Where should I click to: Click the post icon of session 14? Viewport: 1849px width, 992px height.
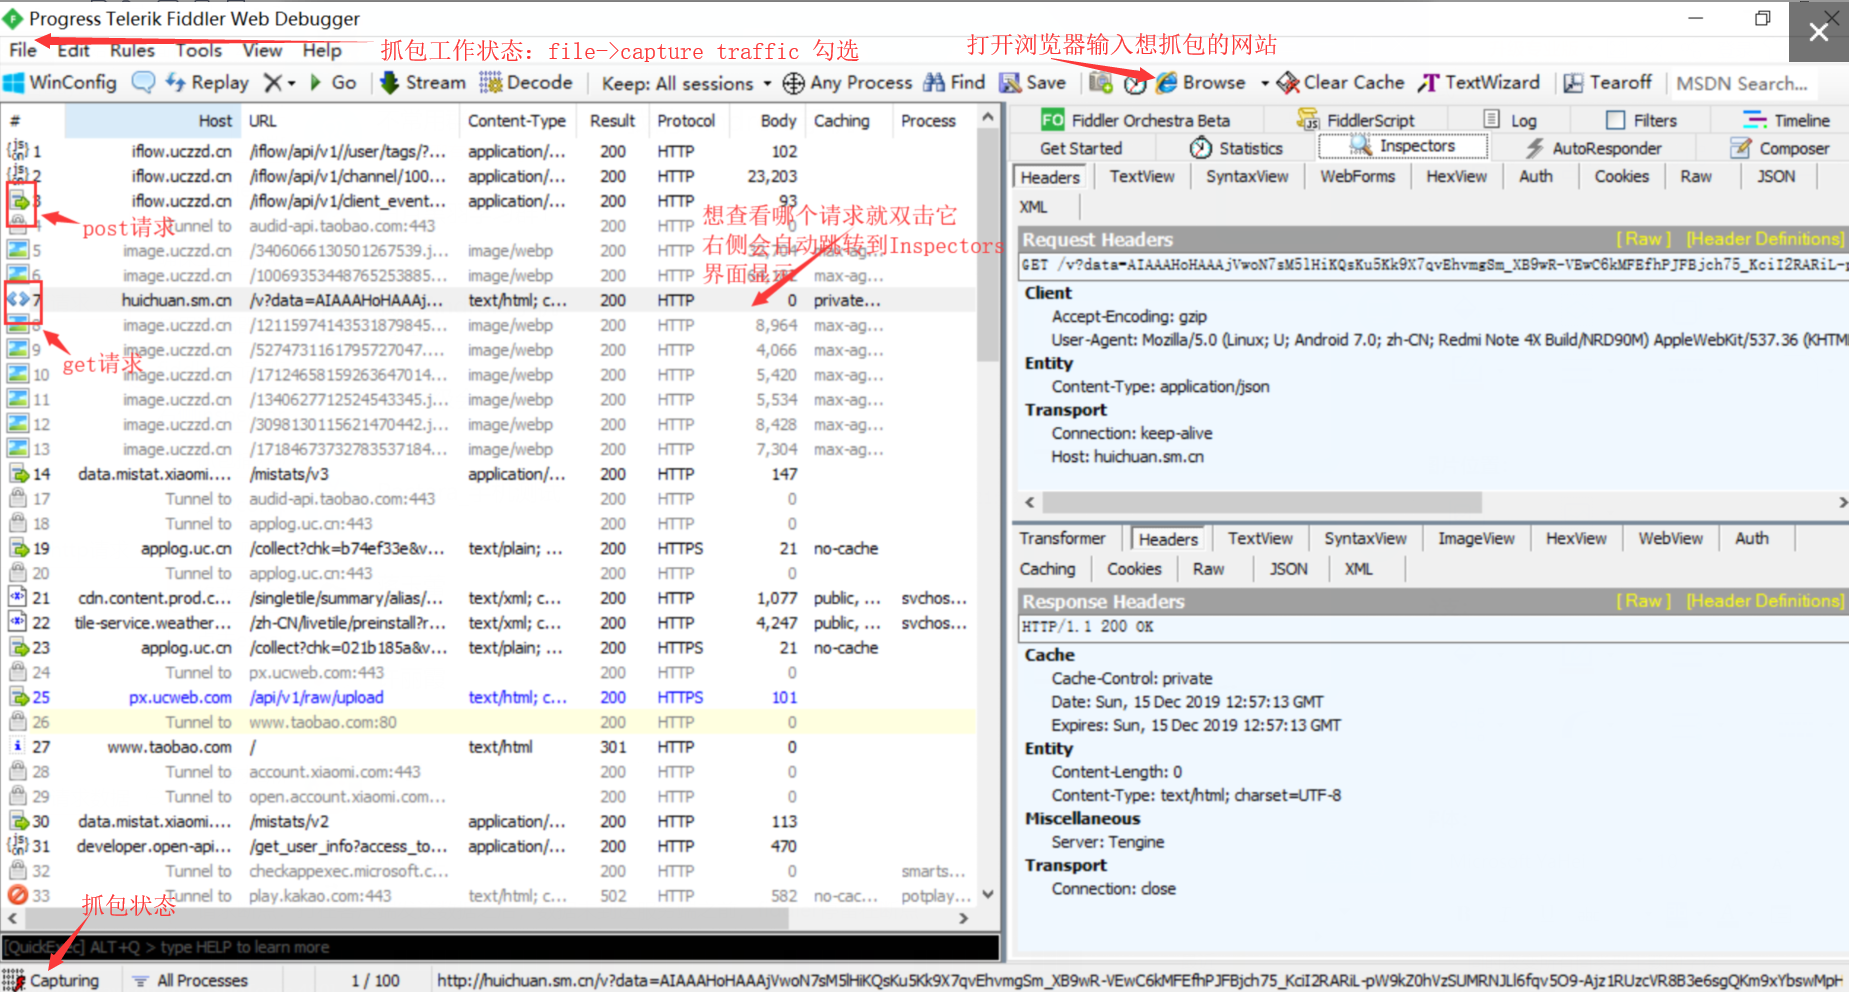(x=17, y=473)
